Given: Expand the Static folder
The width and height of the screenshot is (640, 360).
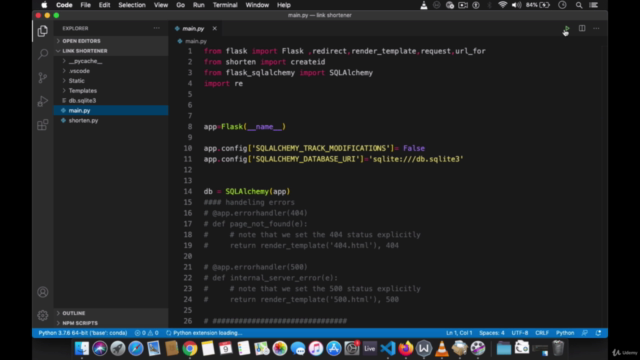Looking at the screenshot, I should pos(77,81).
